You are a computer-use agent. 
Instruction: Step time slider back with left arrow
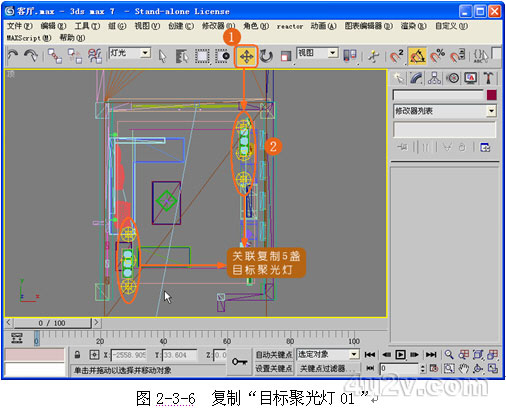pos(9,323)
